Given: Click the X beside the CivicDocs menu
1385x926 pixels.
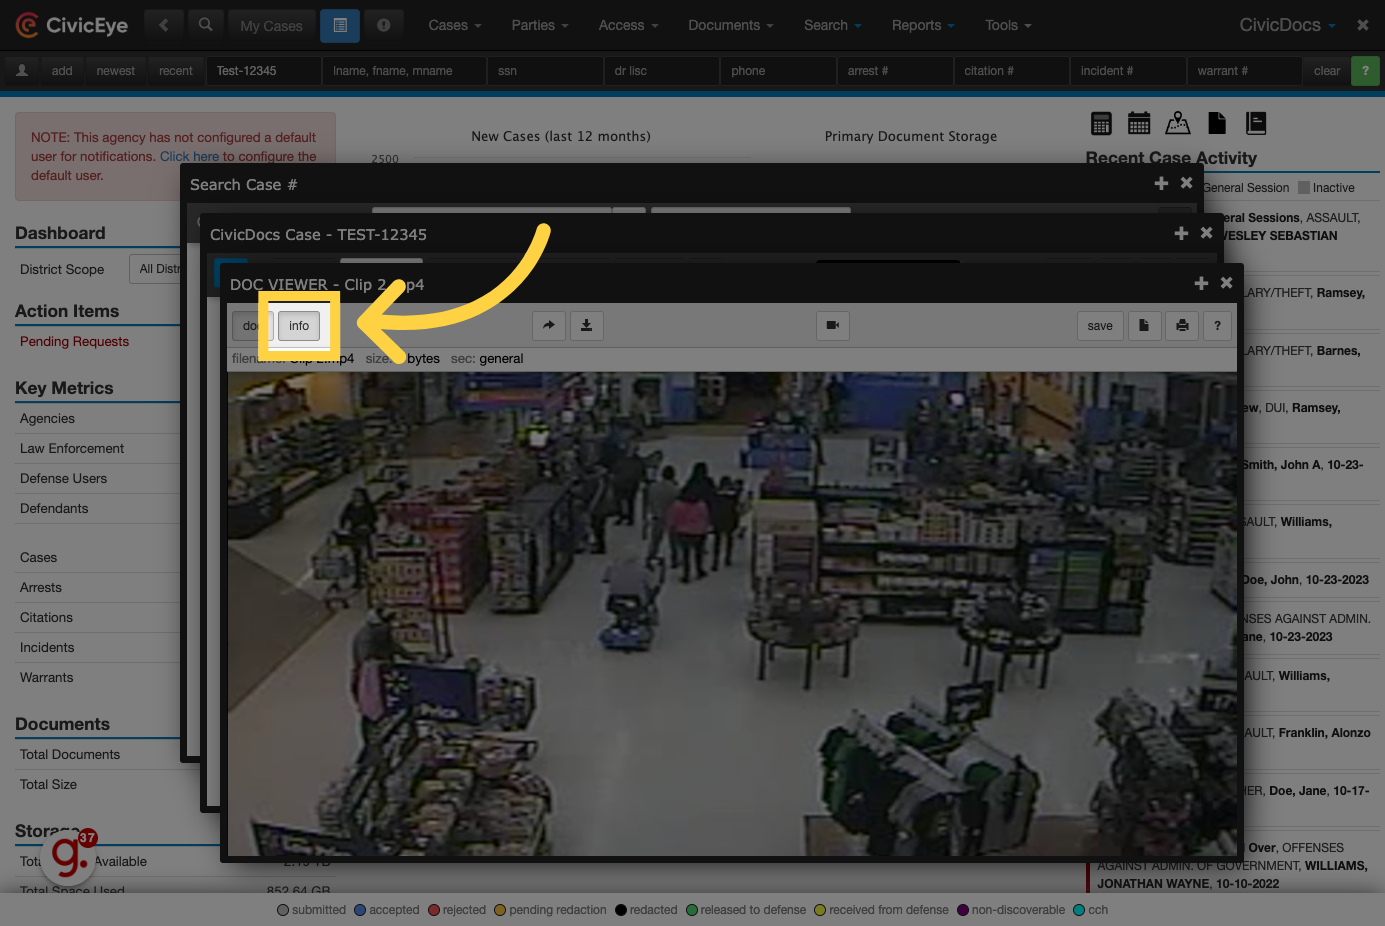Looking at the screenshot, I should 1363,25.
